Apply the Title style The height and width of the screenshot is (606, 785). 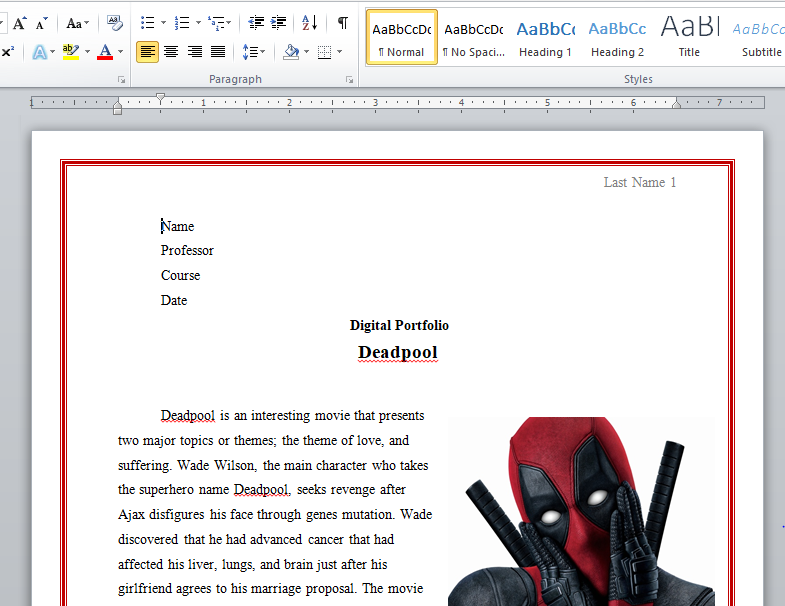coord(689,37)
